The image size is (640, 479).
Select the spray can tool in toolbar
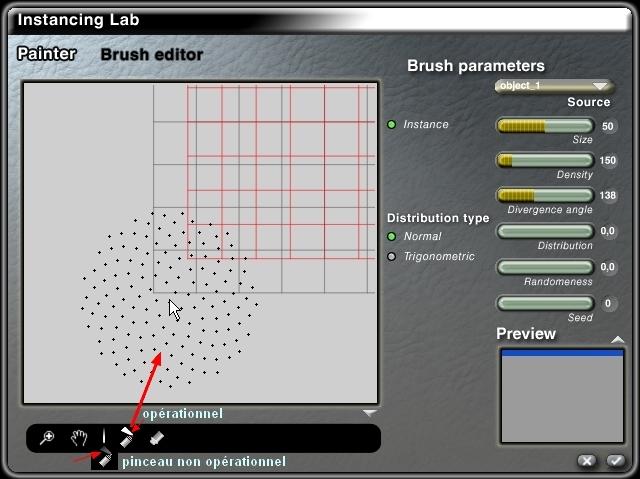(127, 437)
